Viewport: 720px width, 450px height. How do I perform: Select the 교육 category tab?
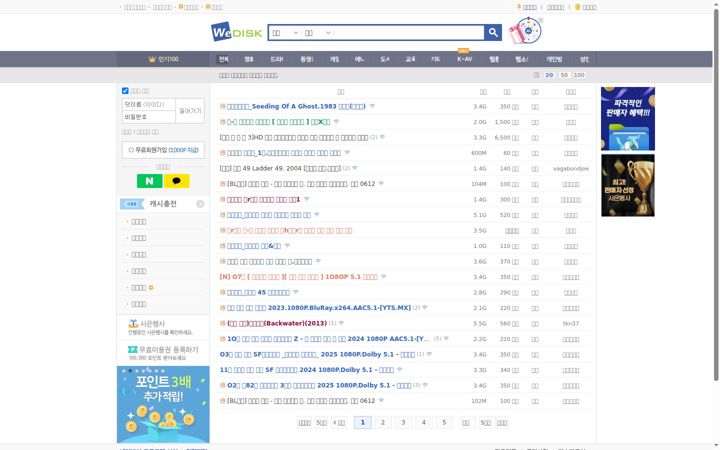(410, 59)
